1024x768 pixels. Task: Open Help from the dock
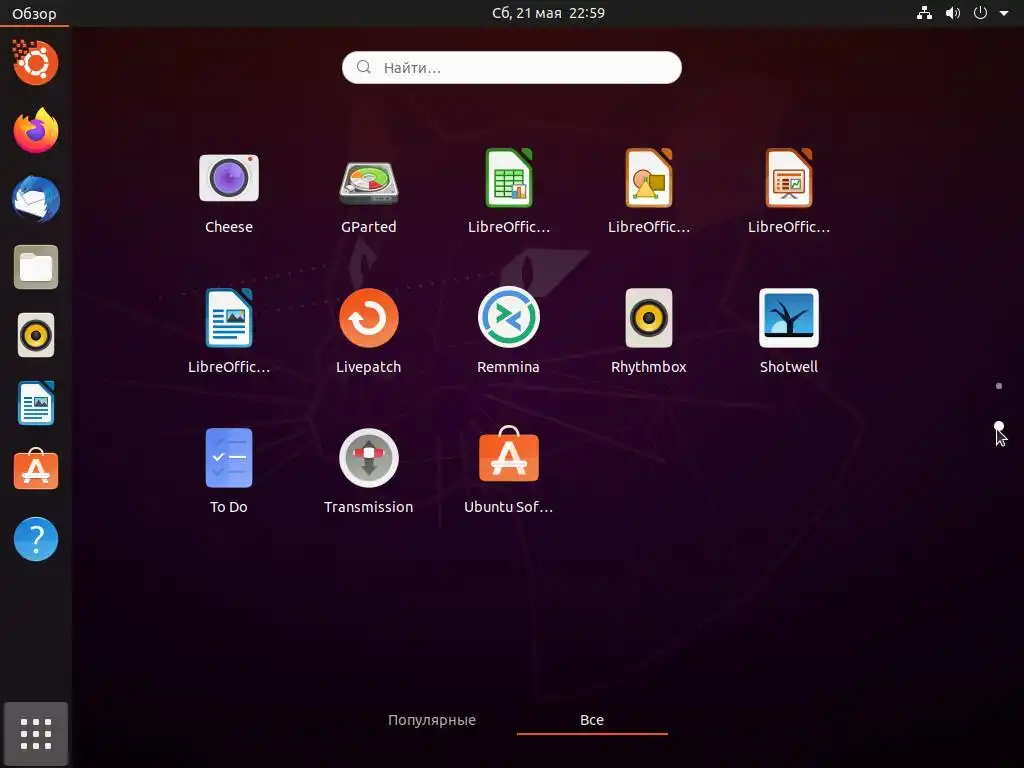[x=36, y=539]
